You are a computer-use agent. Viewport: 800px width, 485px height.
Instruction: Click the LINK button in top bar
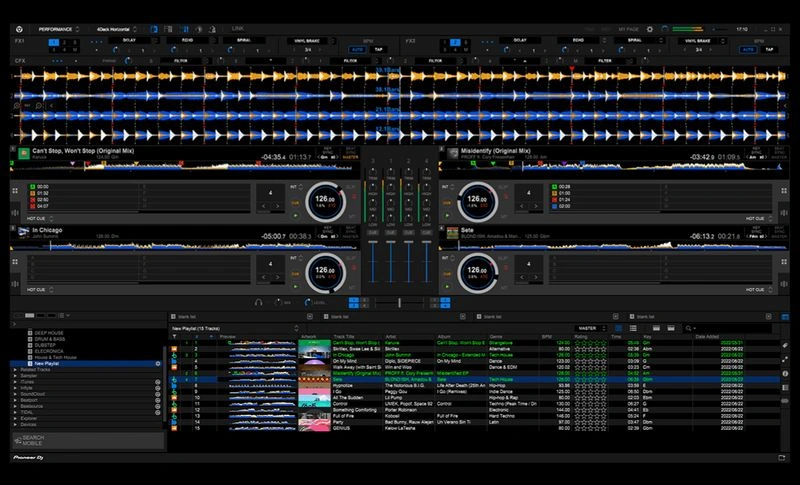pos(238,29)
